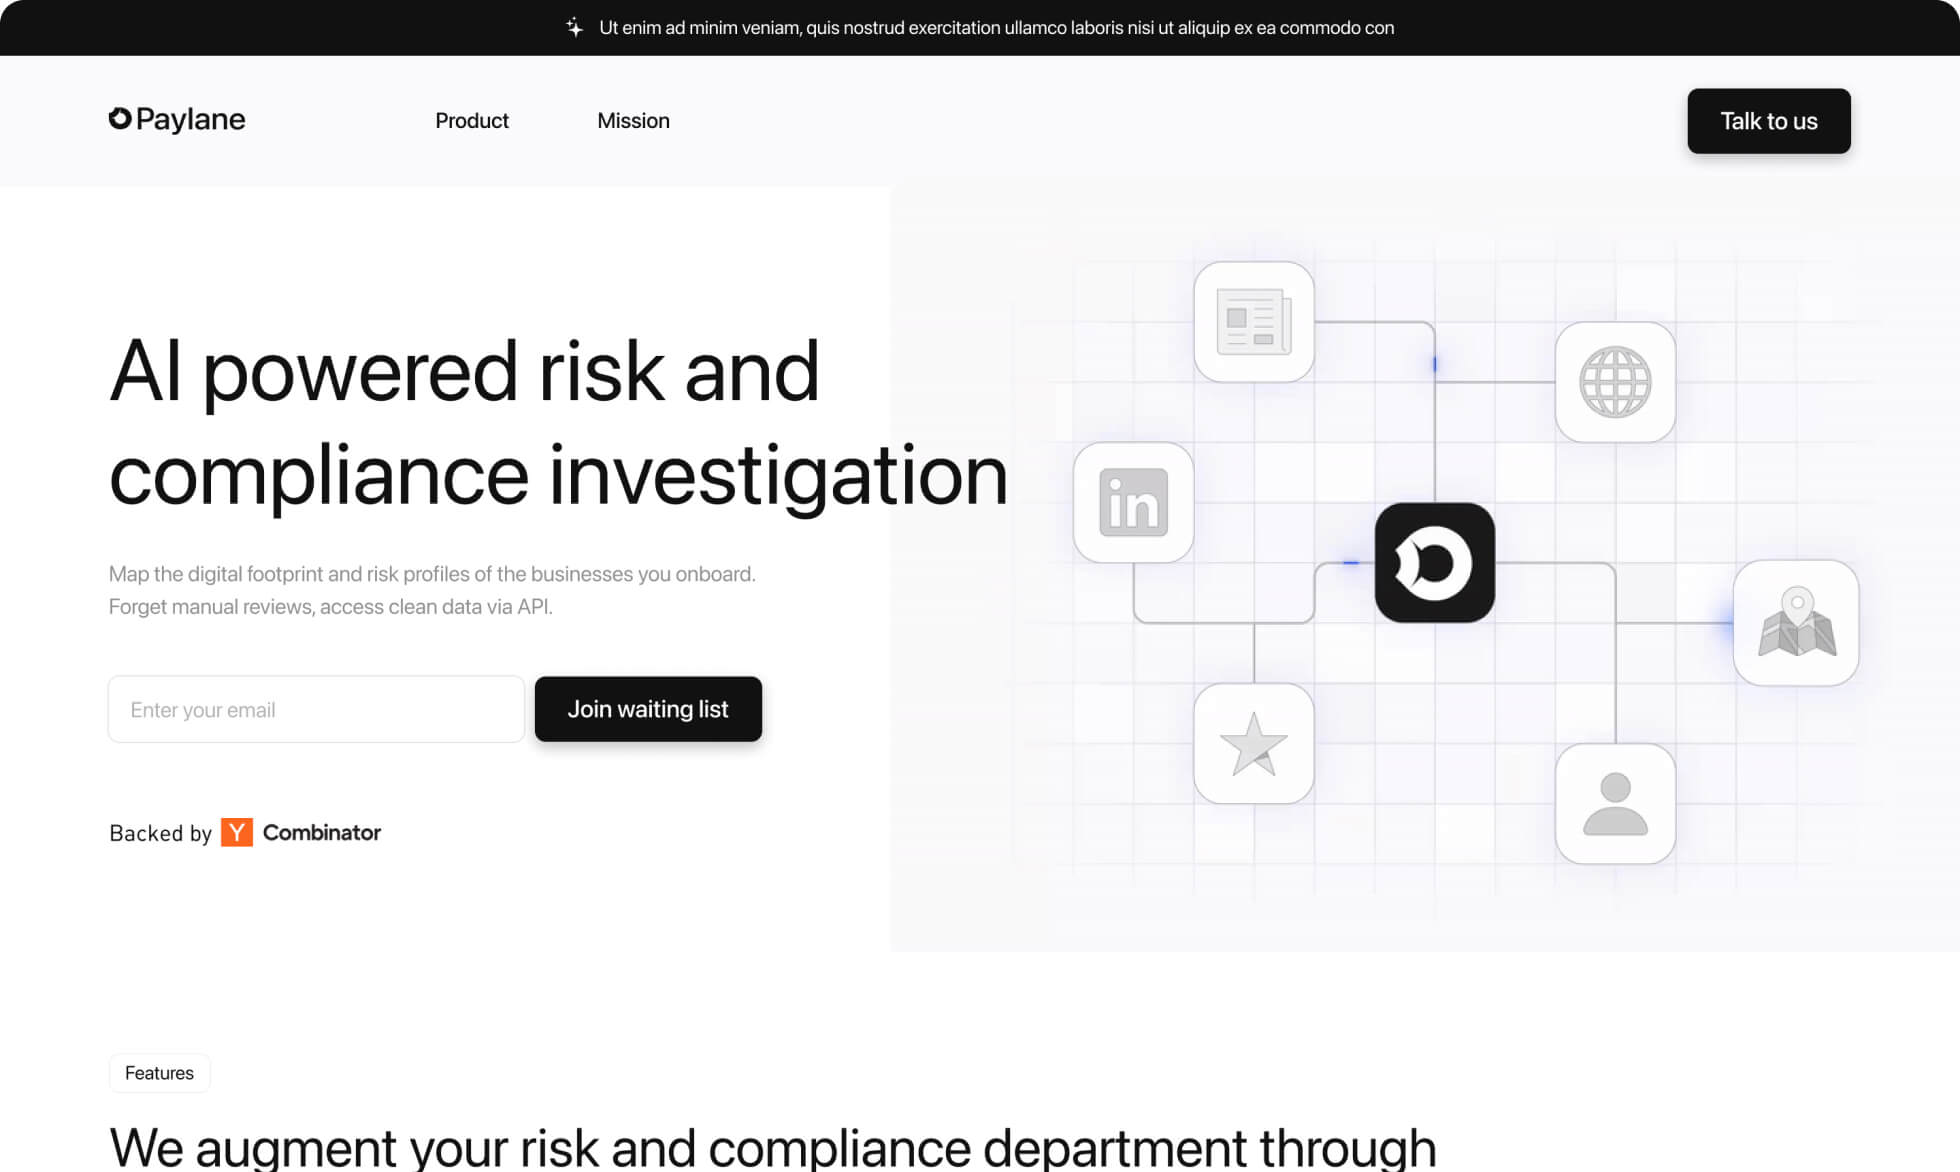Open the Mission menu item
This screenshot has height=1172, width=1960.
point(633,121)
